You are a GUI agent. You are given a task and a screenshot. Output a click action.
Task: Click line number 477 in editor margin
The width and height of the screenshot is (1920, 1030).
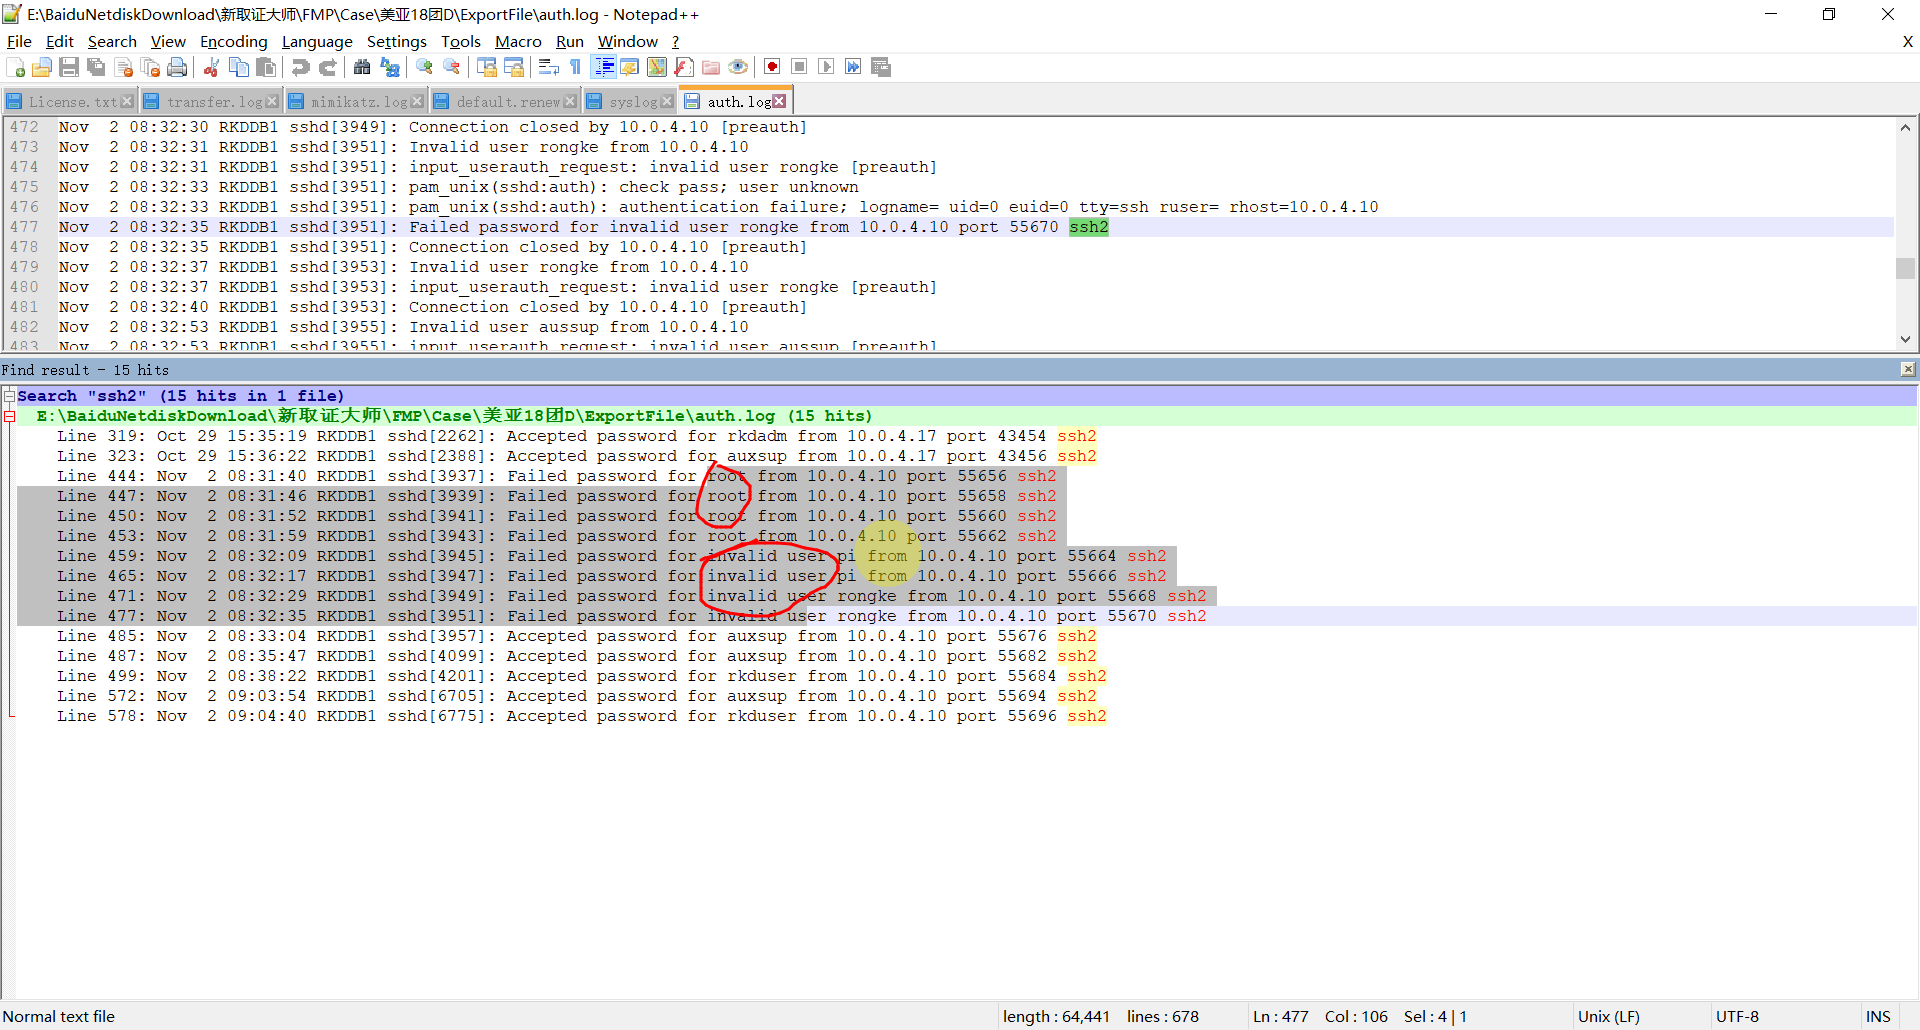[x=24, y=227]
